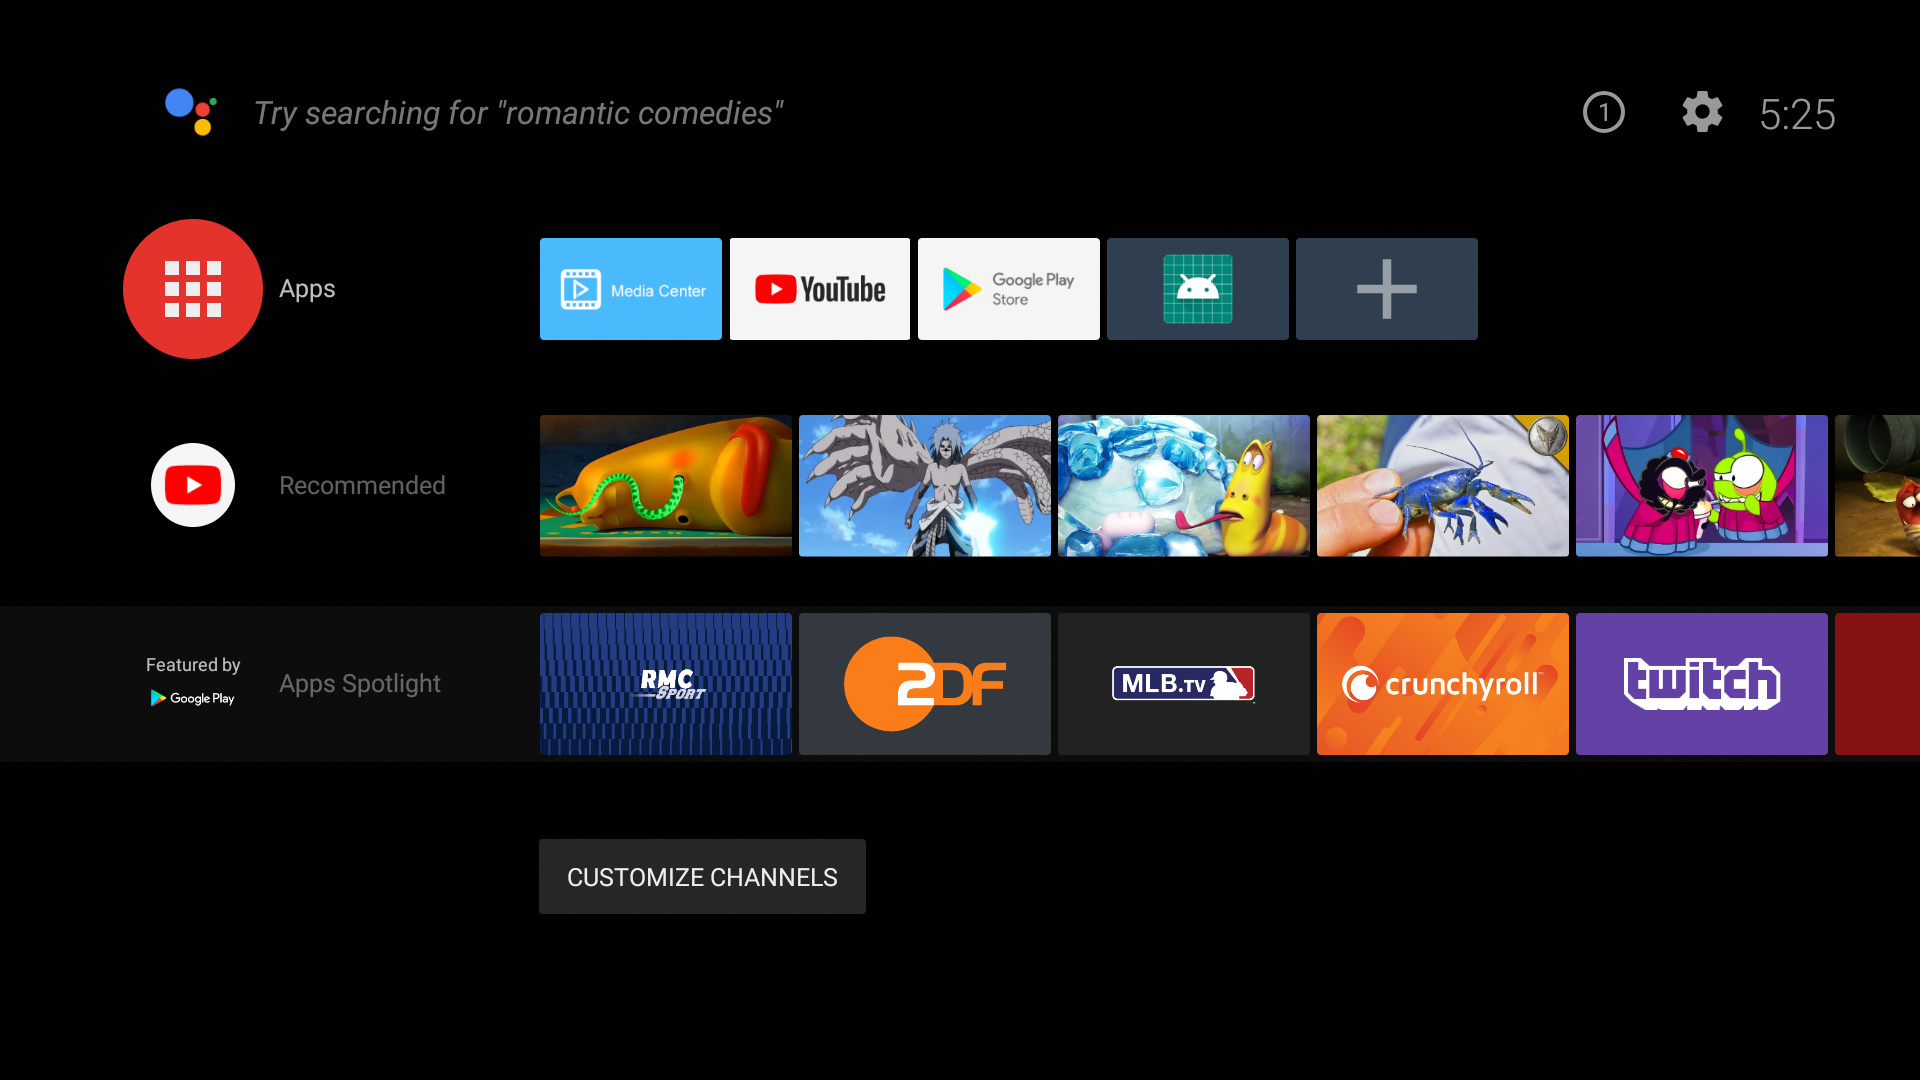This screenshot has width=1920, height=1080.
Task: Select the Android sideload app icon
Action: tap(1197, 289)
